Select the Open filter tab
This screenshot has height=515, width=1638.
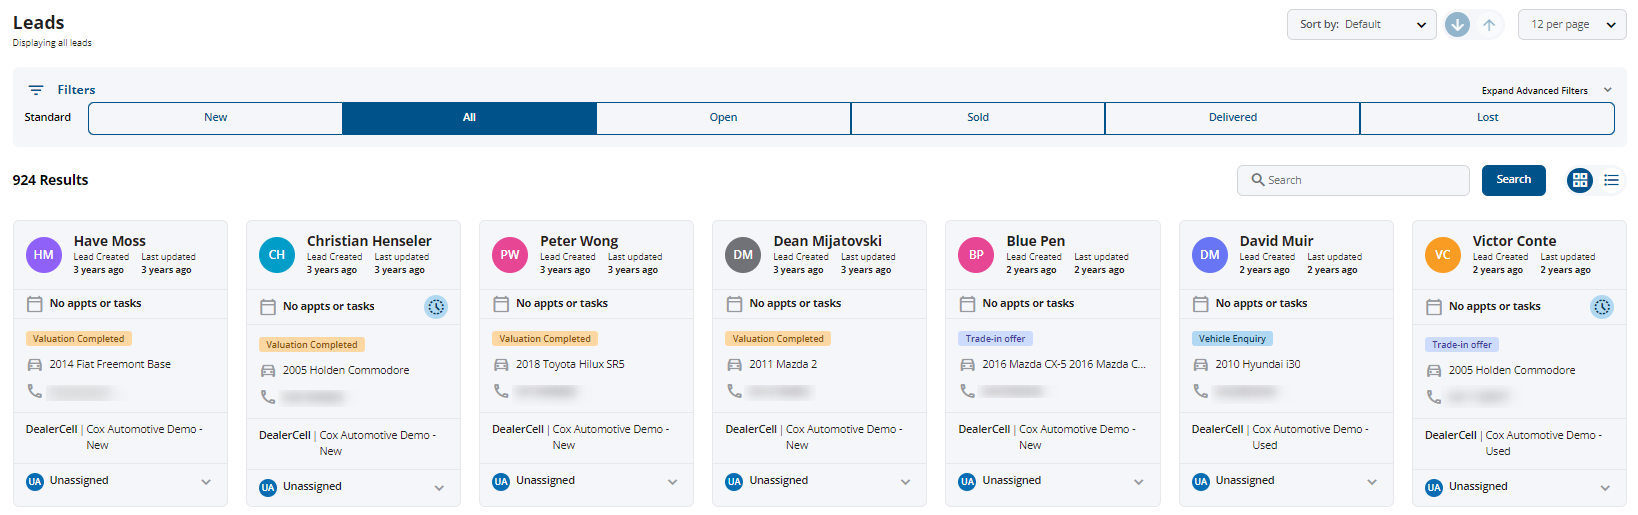pos(724,118)
